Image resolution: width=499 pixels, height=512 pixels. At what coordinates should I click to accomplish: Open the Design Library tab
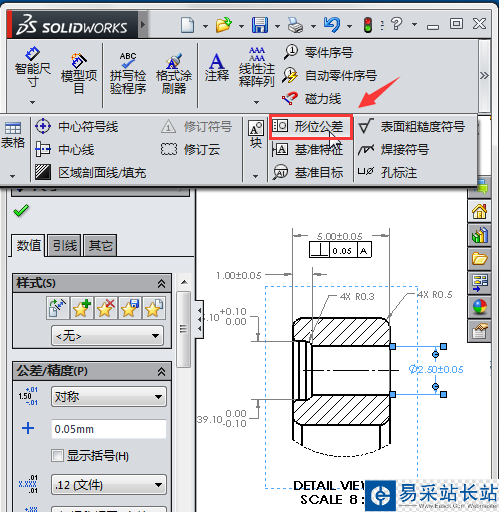pos(479,235)
